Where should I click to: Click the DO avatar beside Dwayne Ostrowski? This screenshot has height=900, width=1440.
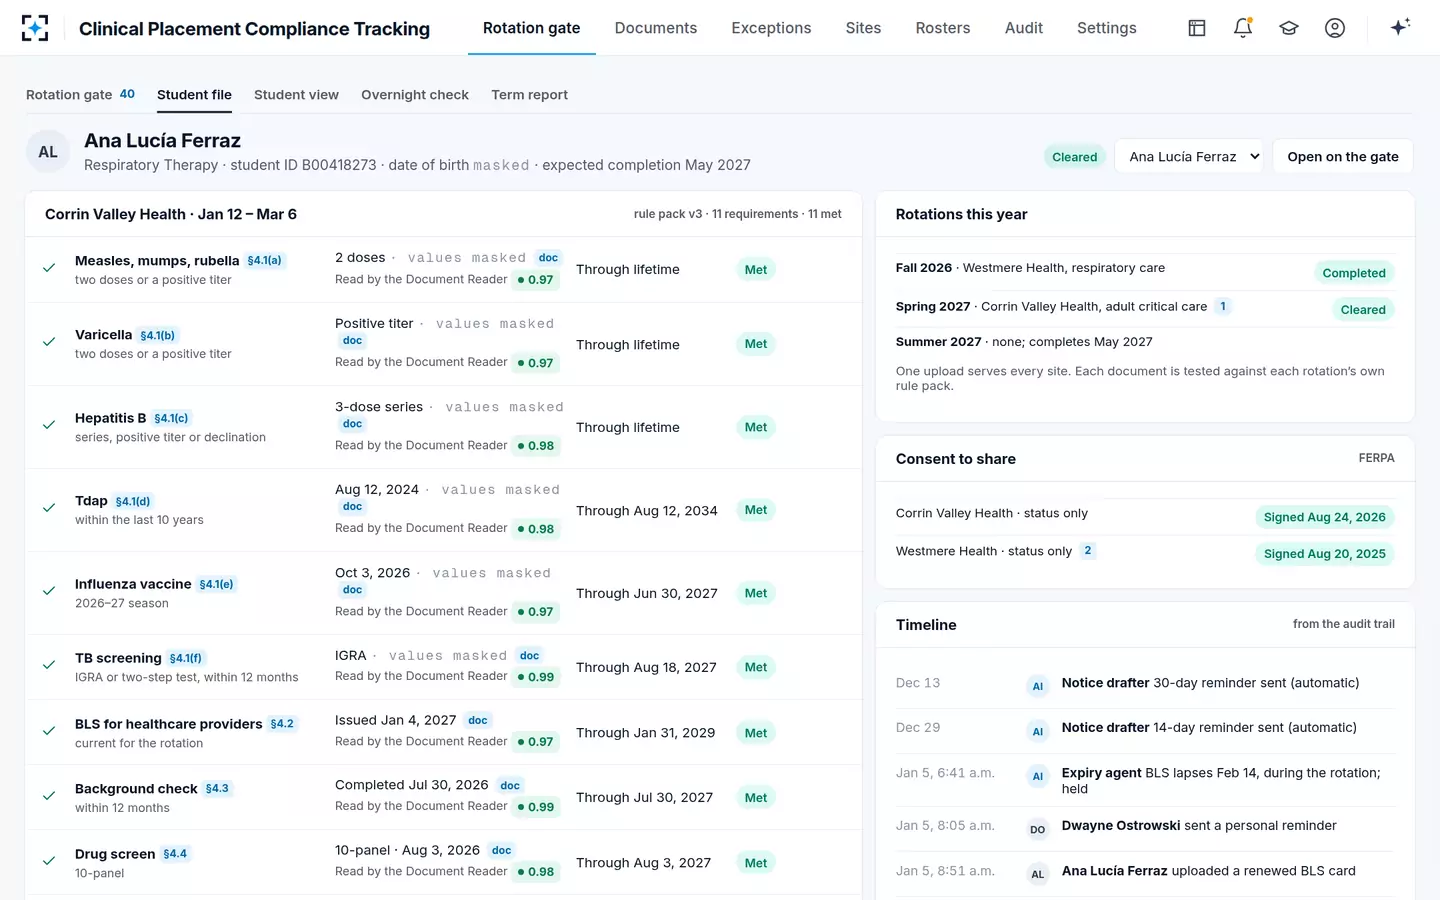tap(1038, 829)
